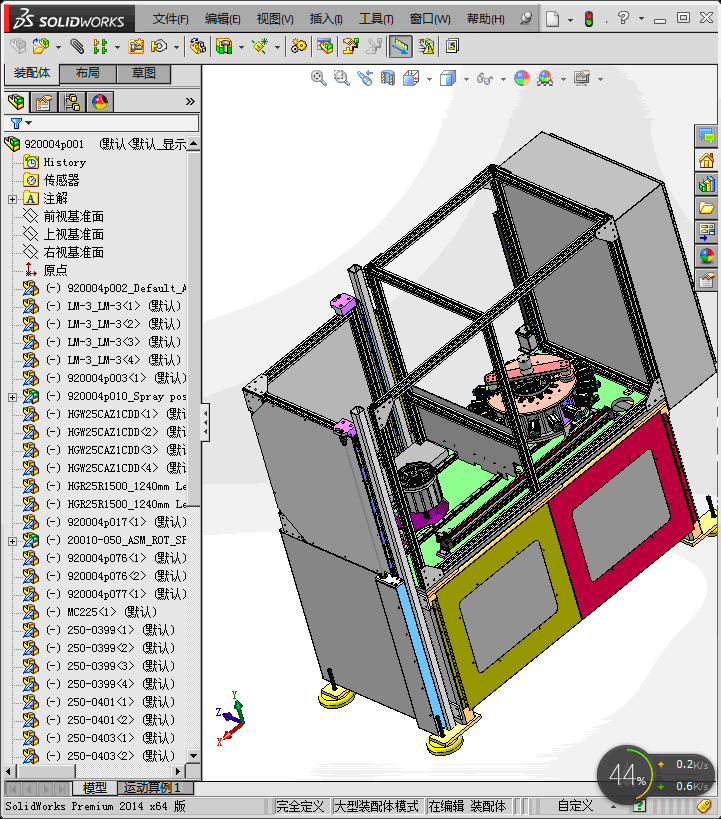721x819 pixels.
Task: Open the Reference Geometry dropdown arrow
Action: (277, 48)
